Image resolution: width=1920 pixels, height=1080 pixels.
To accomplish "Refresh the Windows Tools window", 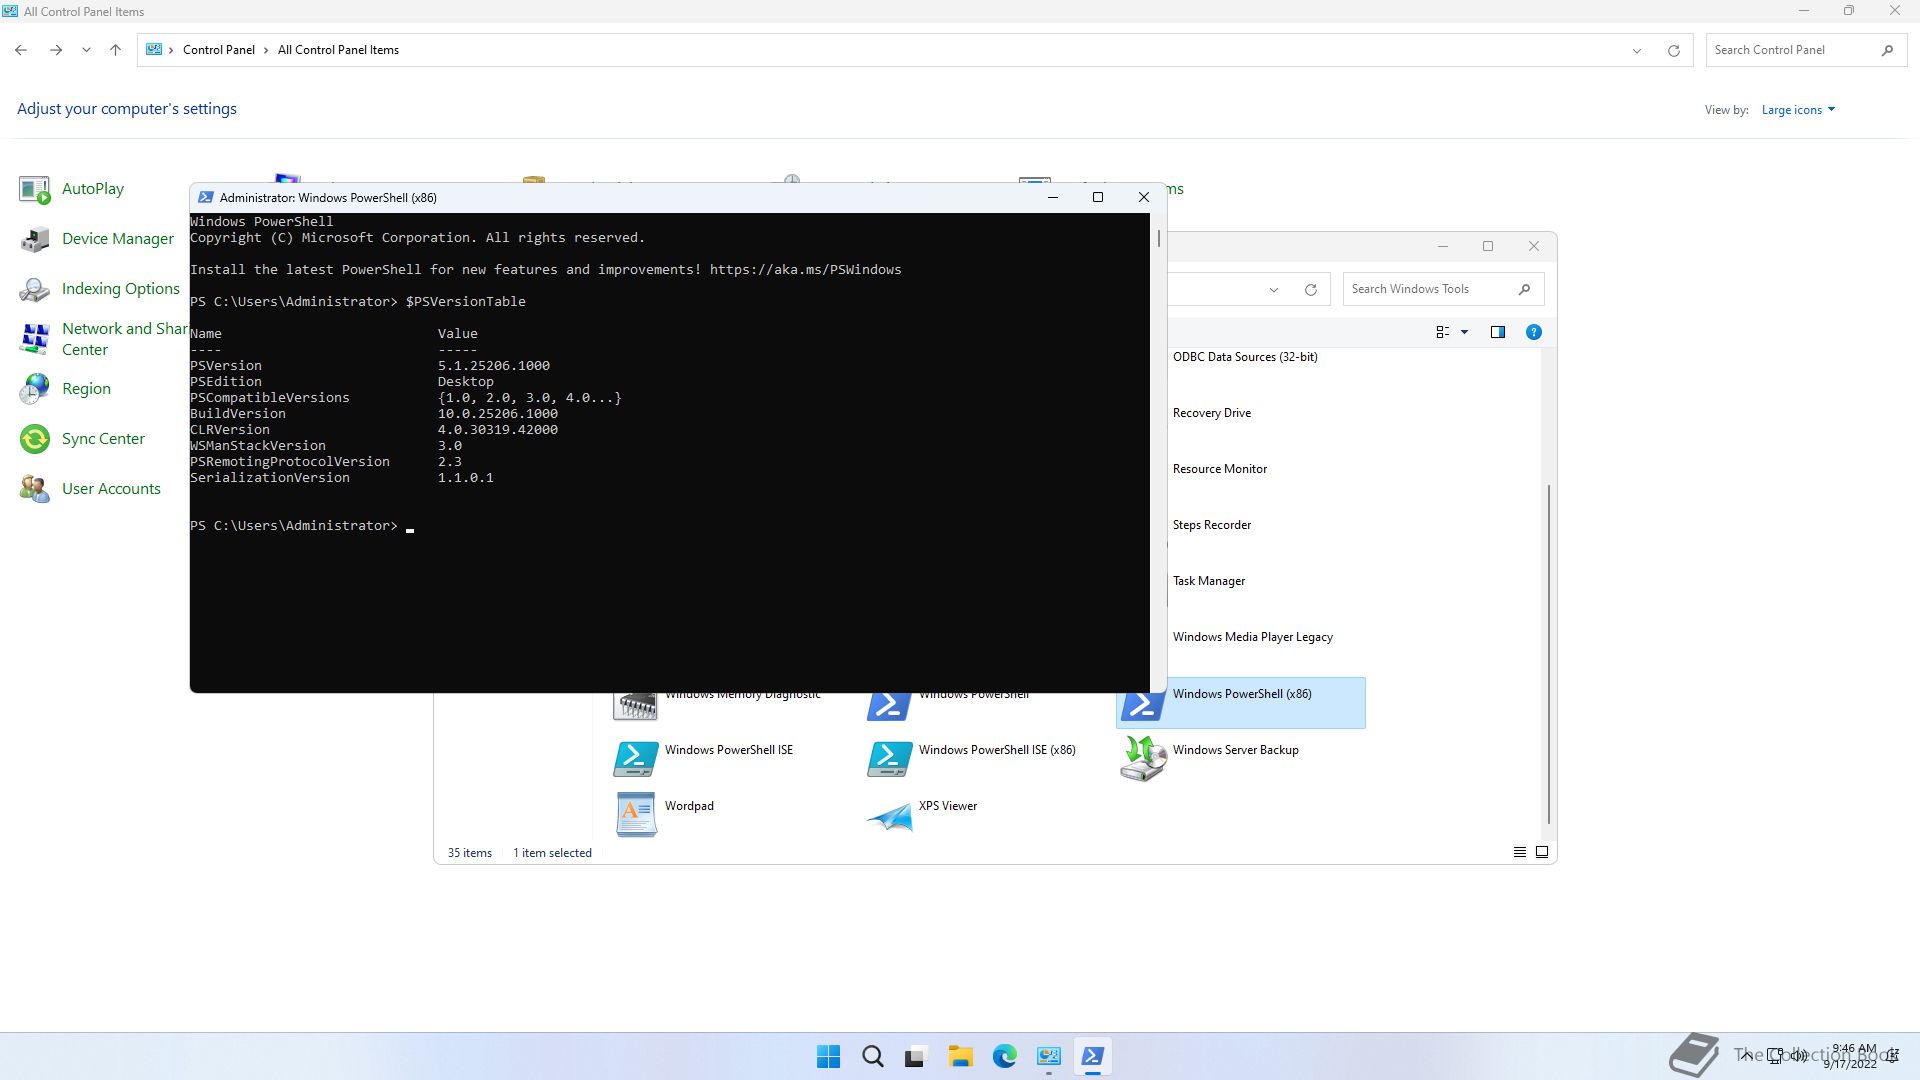I will (x=1310, y=290).
